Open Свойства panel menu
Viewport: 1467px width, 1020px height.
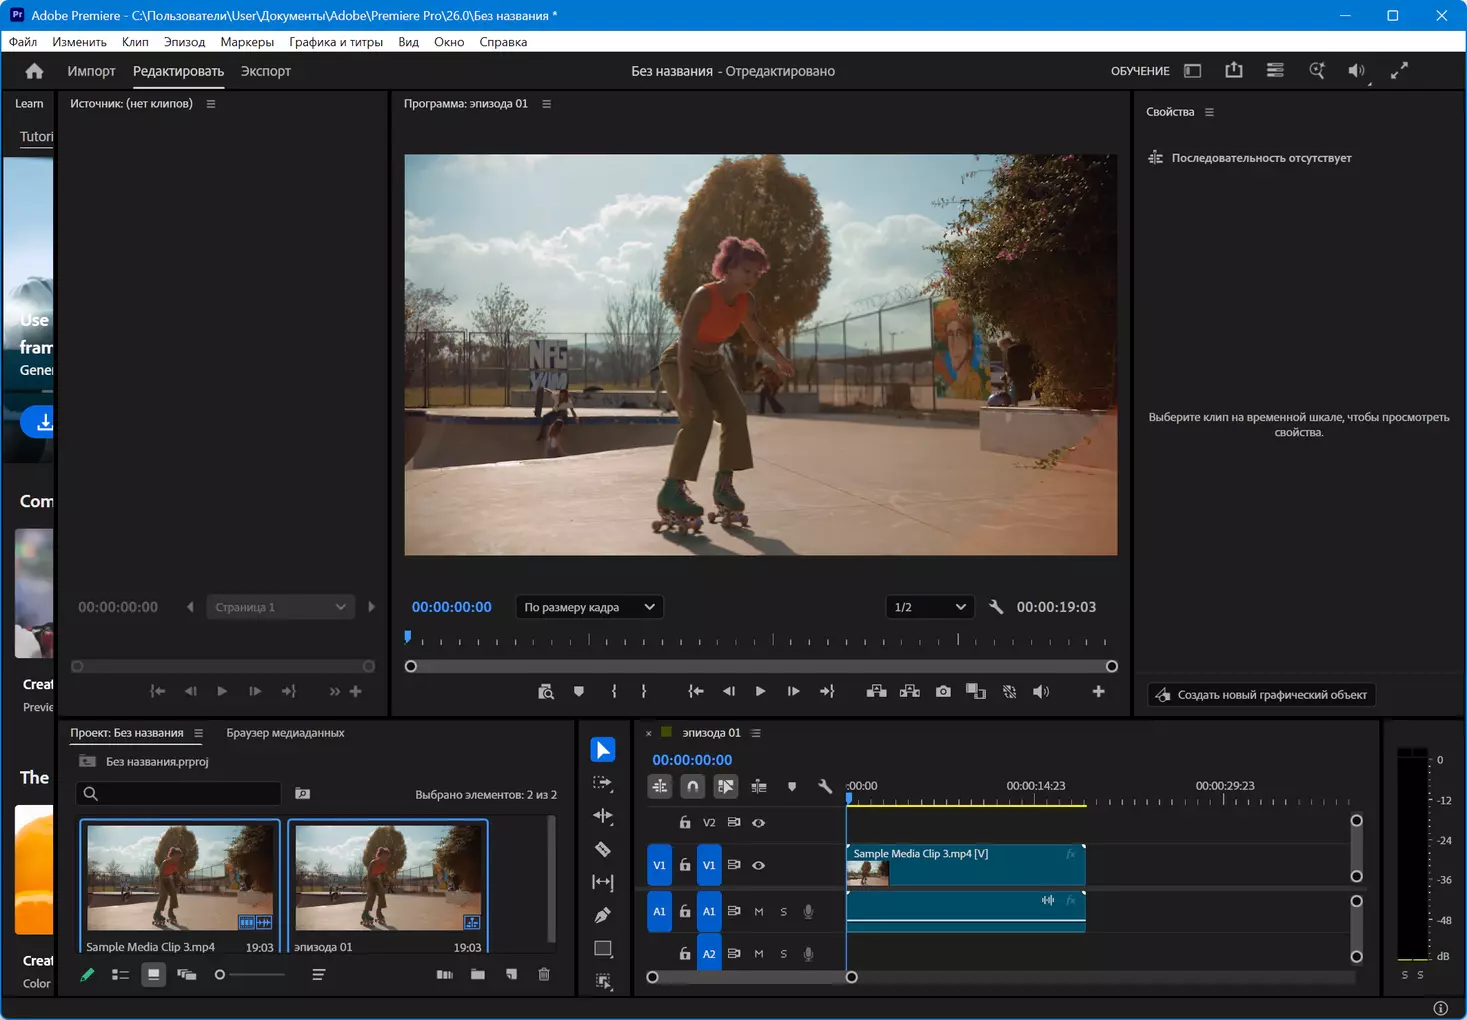(x=1209, y=112)
